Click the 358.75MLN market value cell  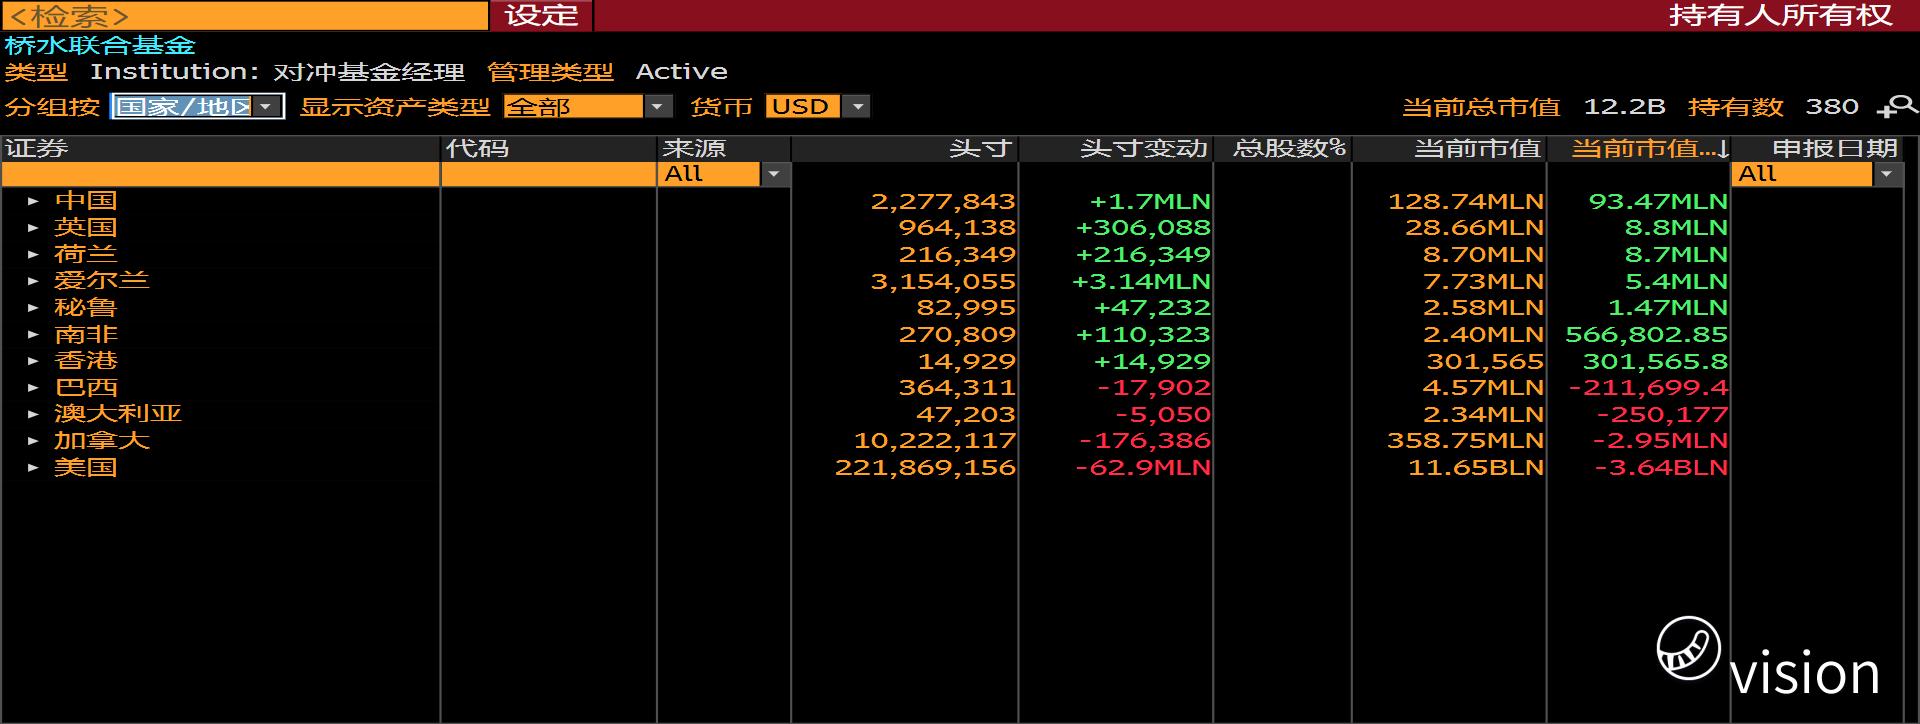tap(1465, 441)
